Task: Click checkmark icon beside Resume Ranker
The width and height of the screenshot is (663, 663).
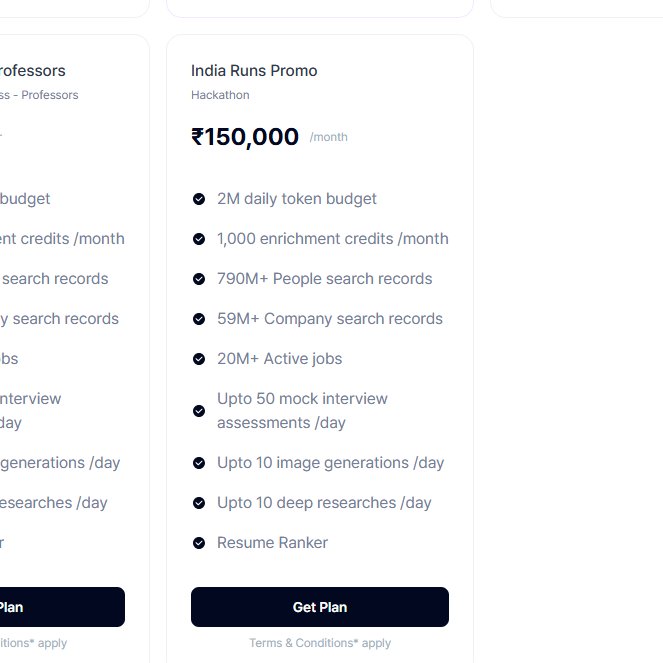Action: [199, 543]
